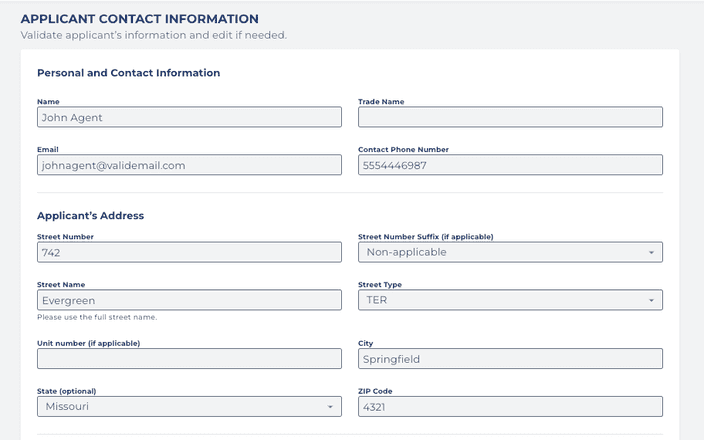The image size is (704, 440).
Task: Focus the Unit number input field
Action: pyautogui.click(x=189, y=359)
